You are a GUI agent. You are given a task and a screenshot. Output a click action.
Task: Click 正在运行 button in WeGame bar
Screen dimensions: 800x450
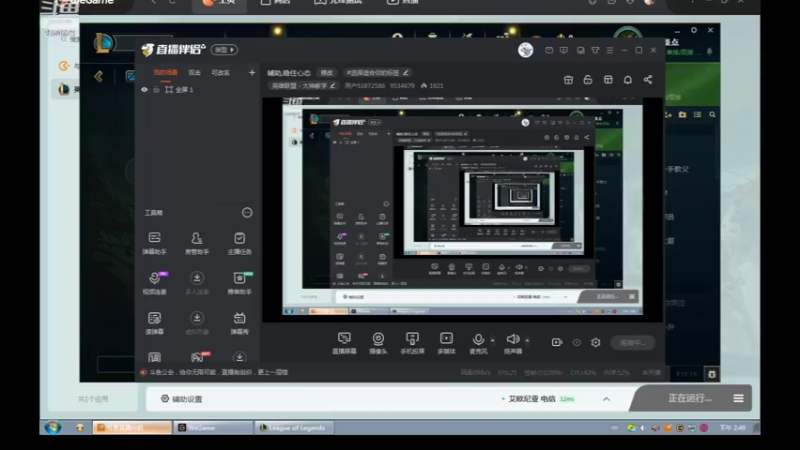pyautogui.click(x=689, y=398)
